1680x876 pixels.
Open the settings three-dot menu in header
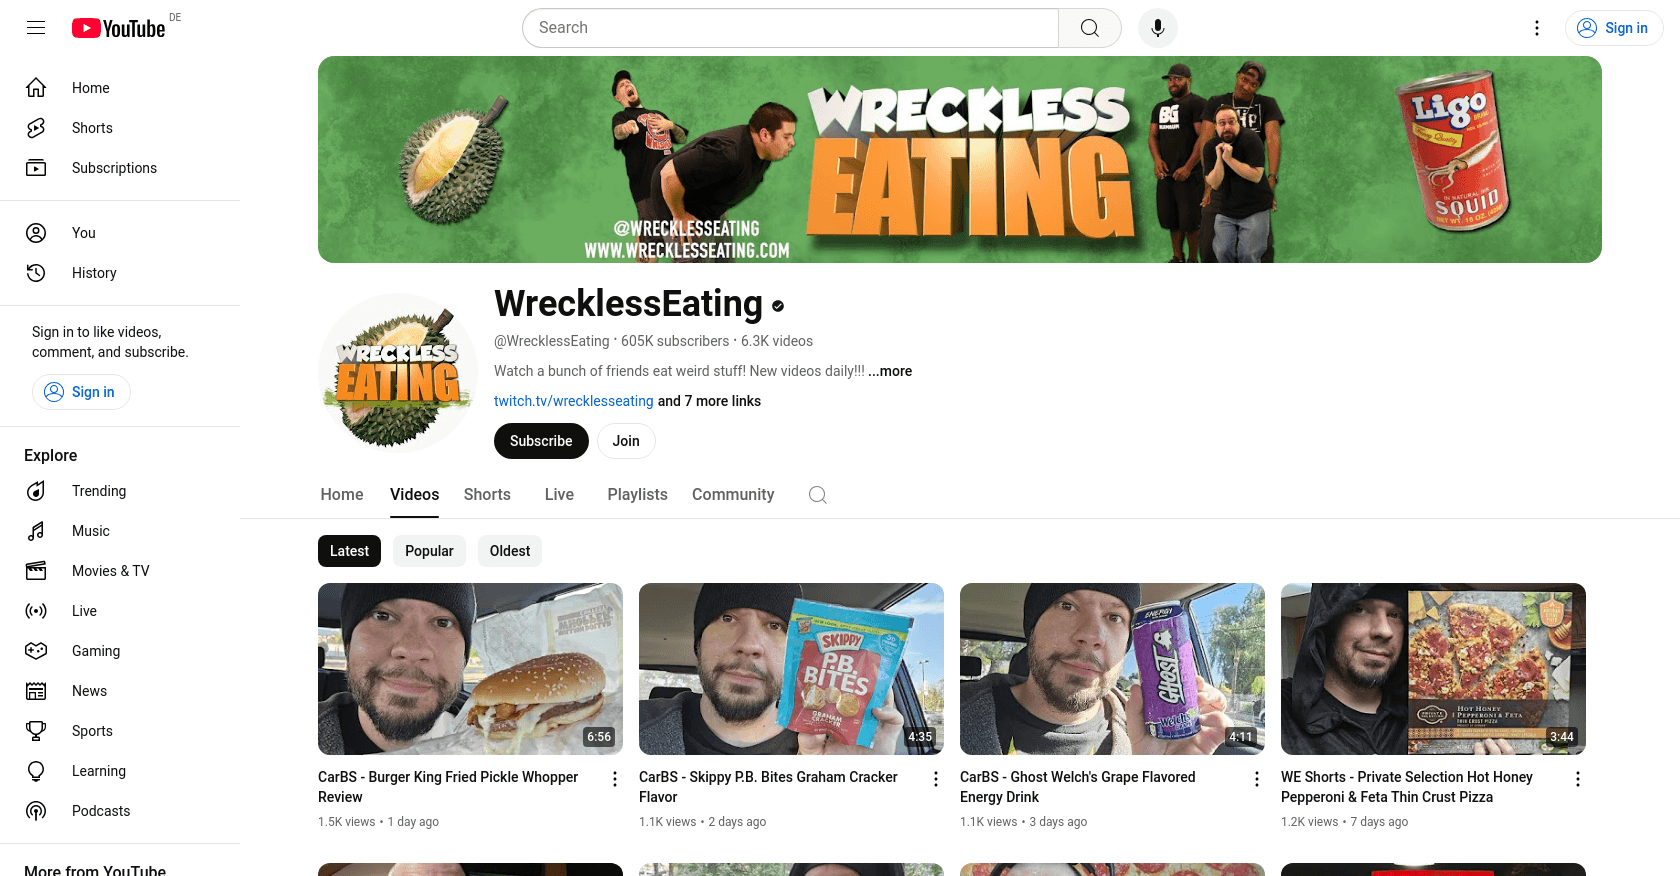point(1537,28)
